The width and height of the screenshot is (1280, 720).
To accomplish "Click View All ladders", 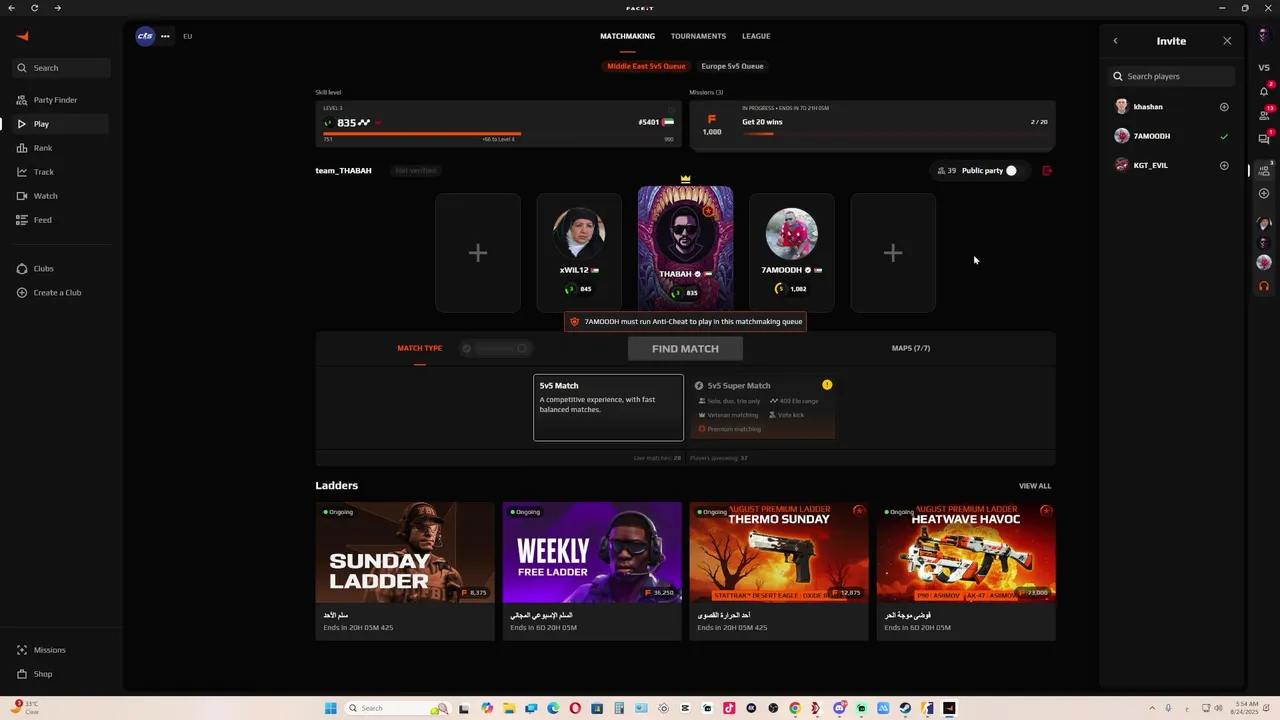I will click(x=1035, y=486).
